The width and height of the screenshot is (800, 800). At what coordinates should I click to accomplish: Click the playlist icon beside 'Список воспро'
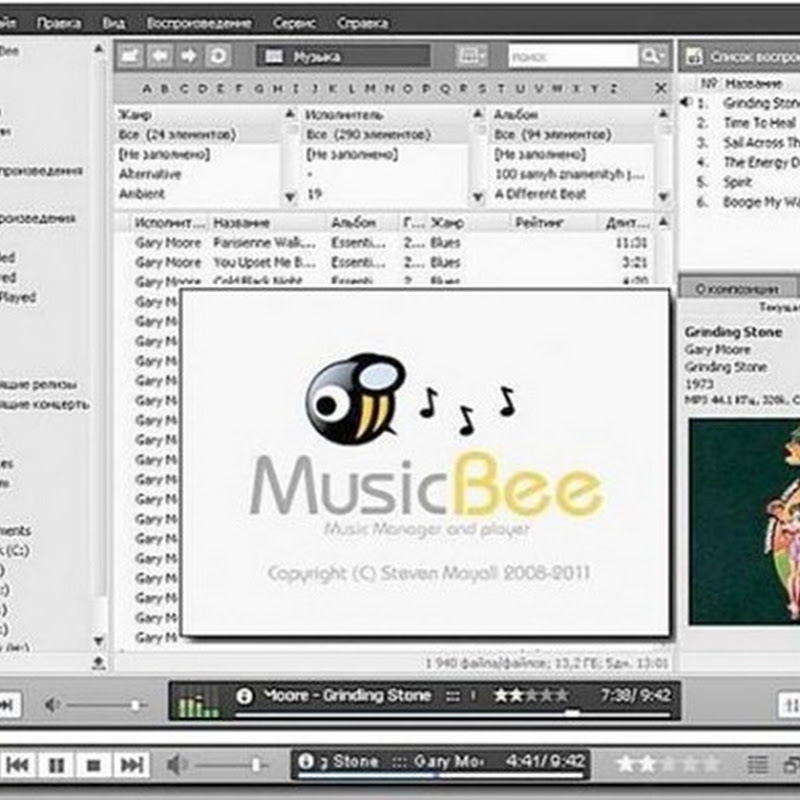pyautogui.click(x=694, y=57)
